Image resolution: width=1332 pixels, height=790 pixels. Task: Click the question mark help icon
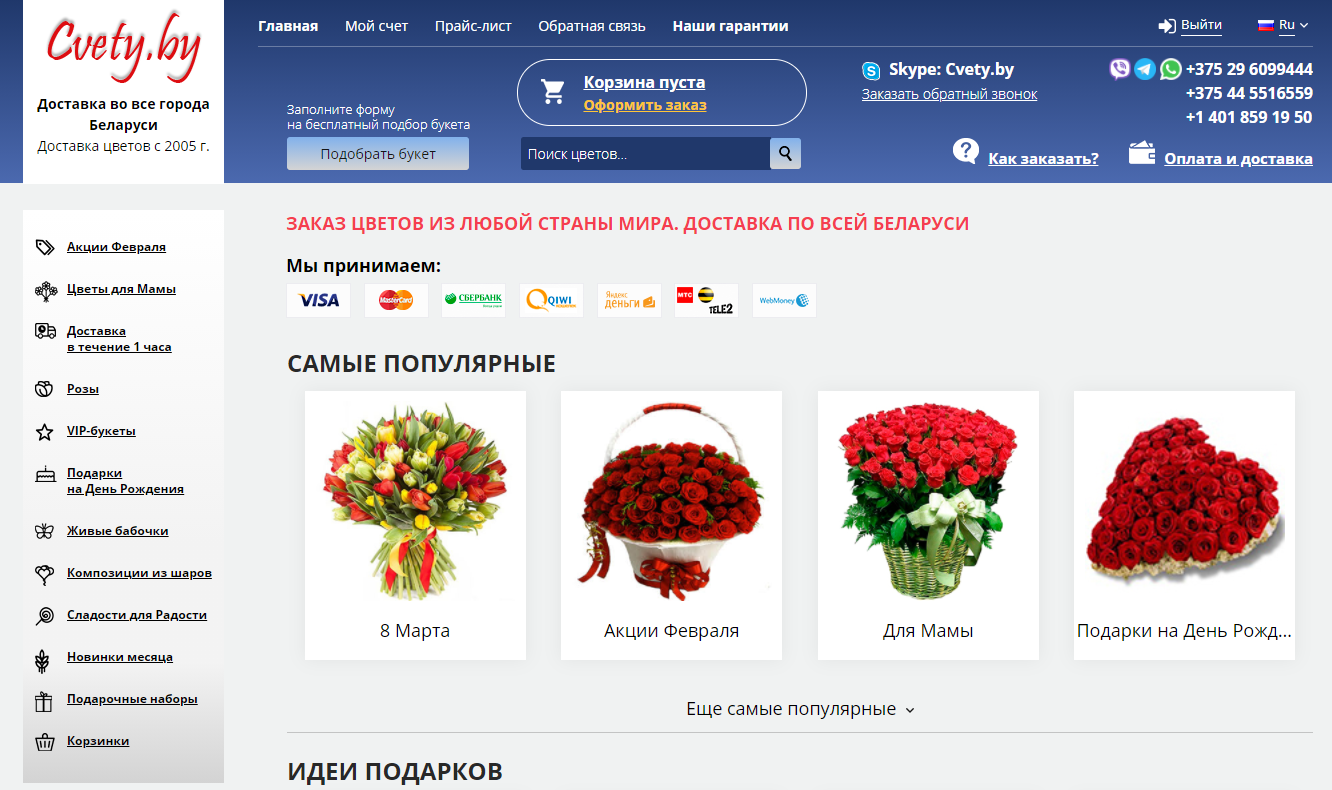click(x=965, y=151)
